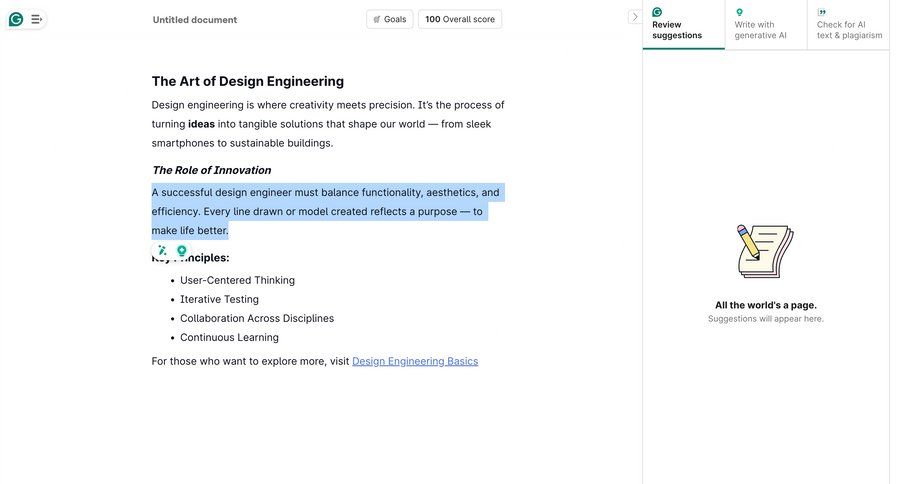Viewport: 900px width, 484px height.
Task: Click the bold word ideas
Action: point(201,124)
